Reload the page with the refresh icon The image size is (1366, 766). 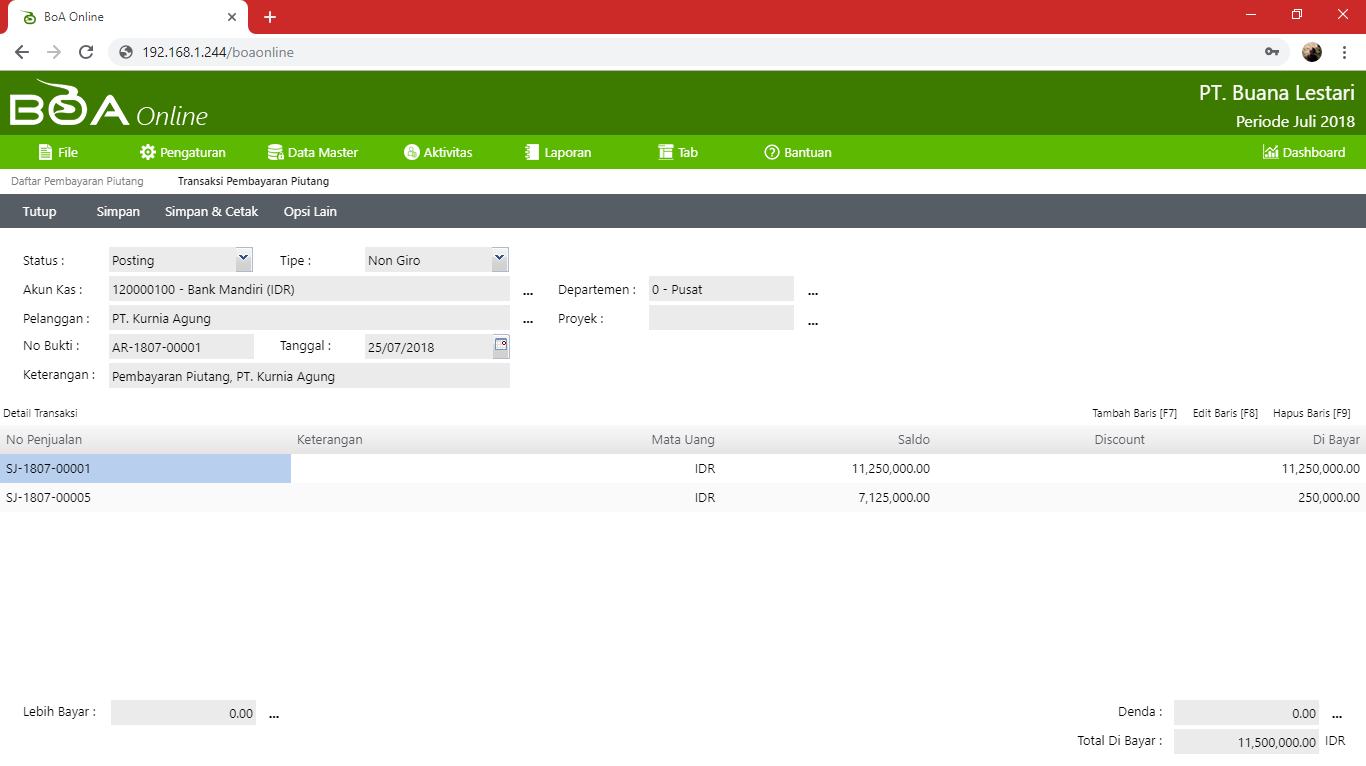(86, 52)
